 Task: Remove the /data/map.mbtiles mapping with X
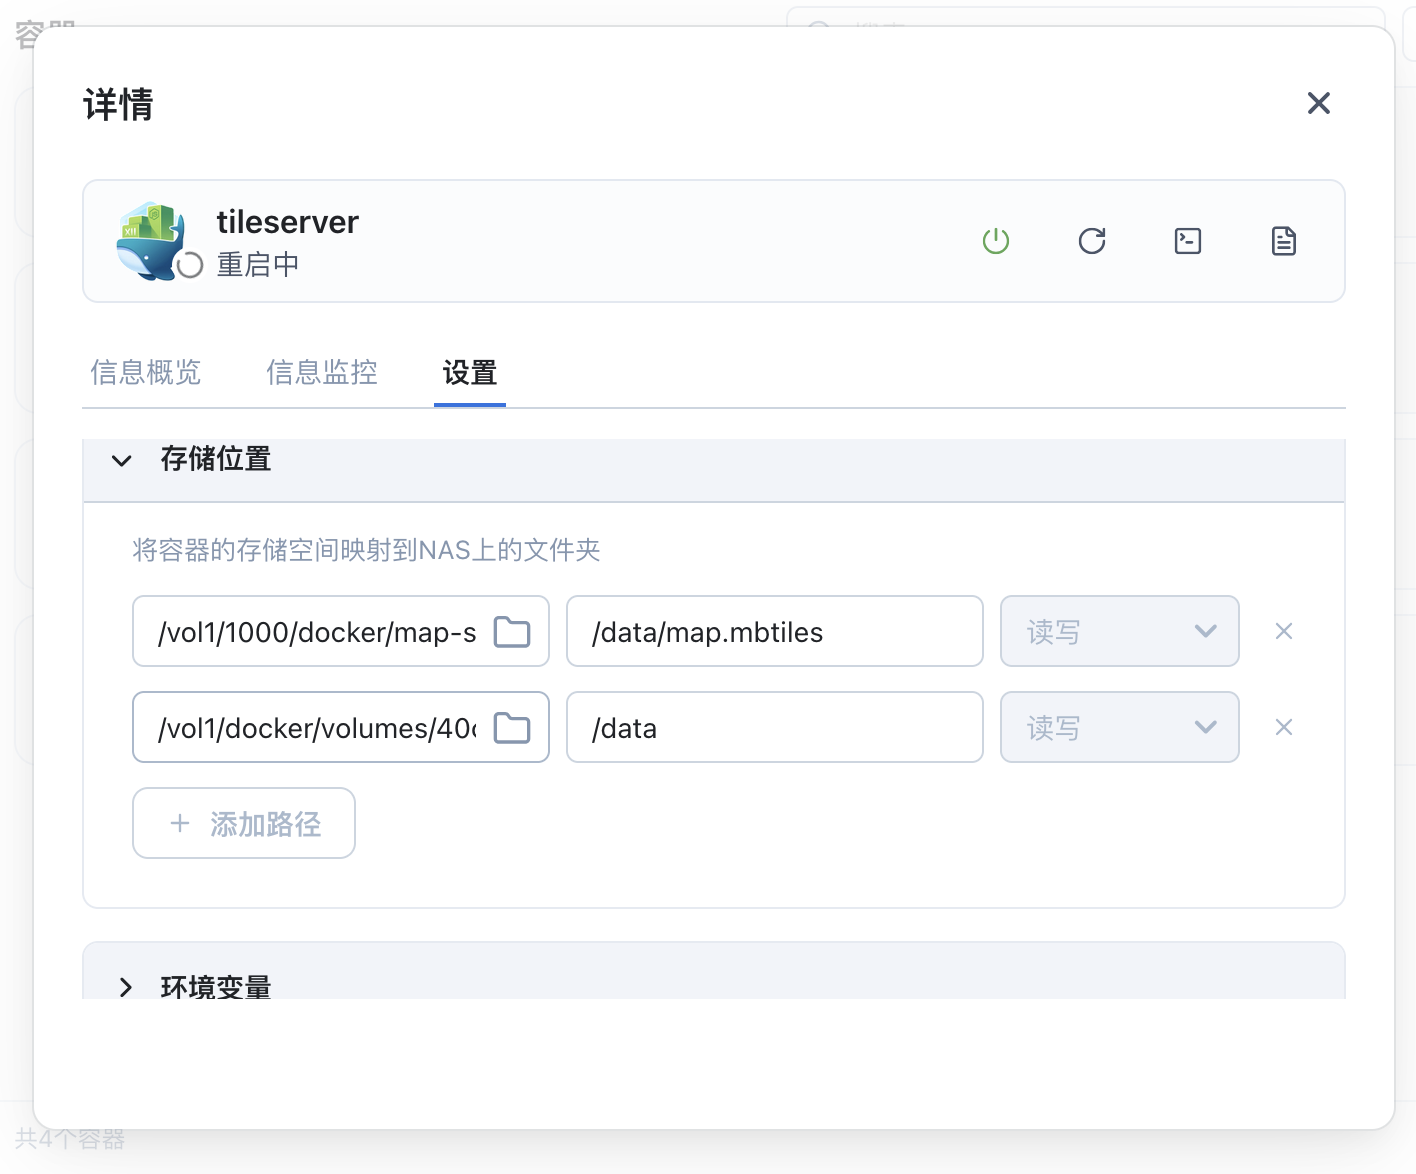pyautogui.click(x=1283, y=631)
